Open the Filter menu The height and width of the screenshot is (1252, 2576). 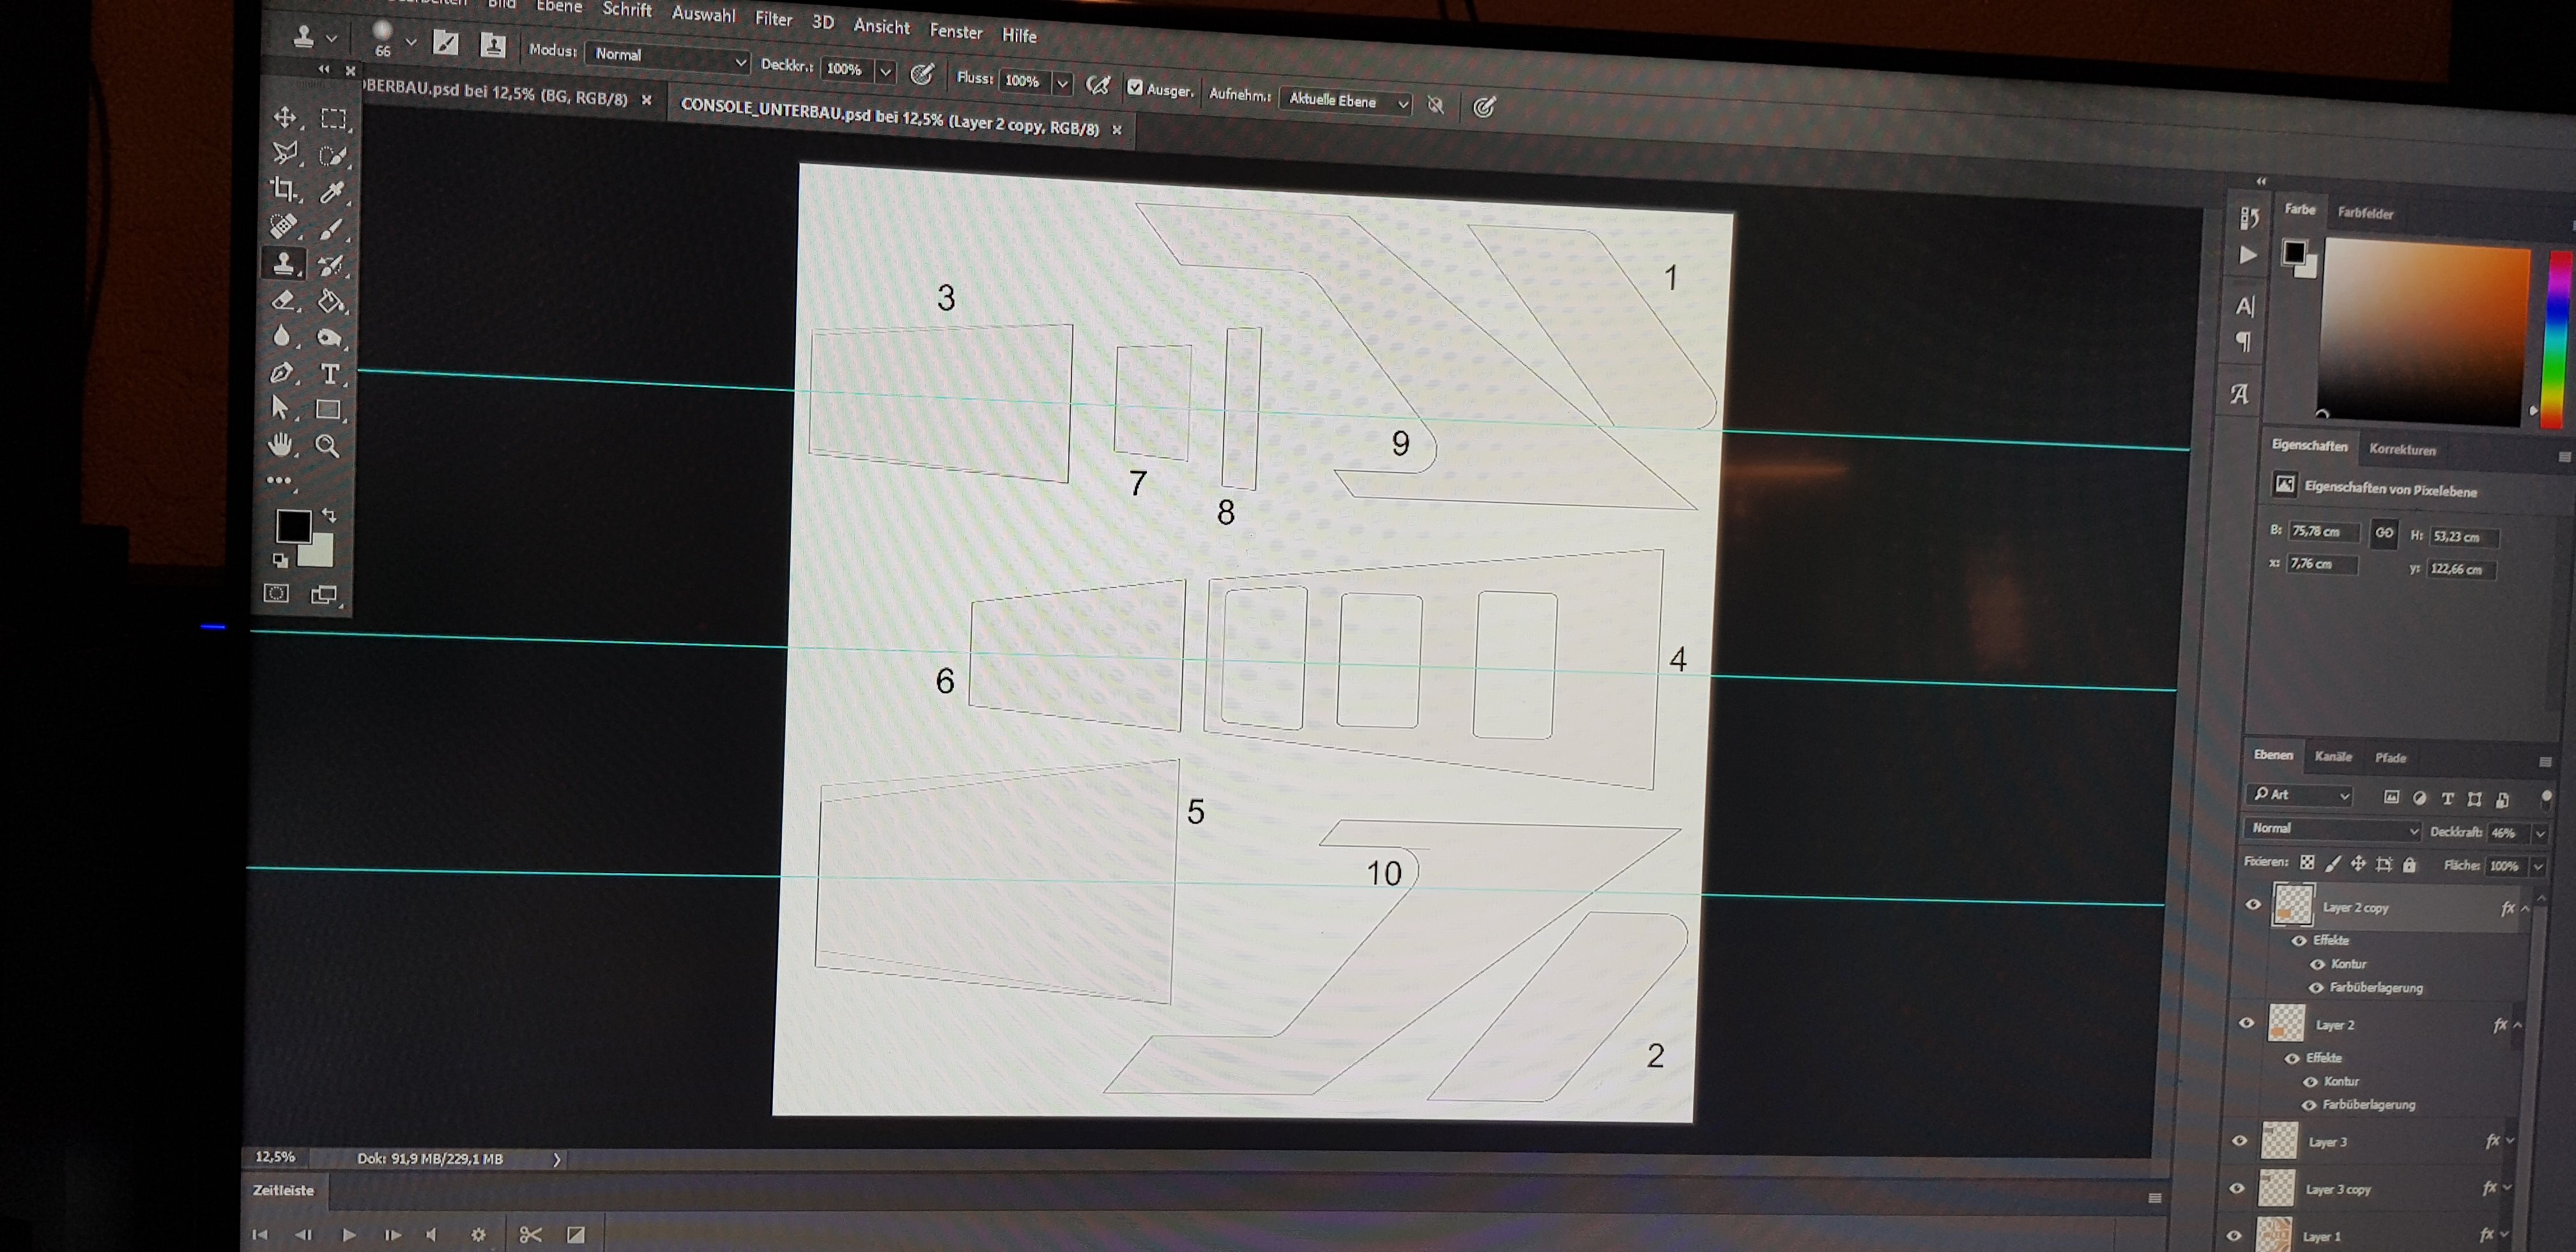coord(773,19)
